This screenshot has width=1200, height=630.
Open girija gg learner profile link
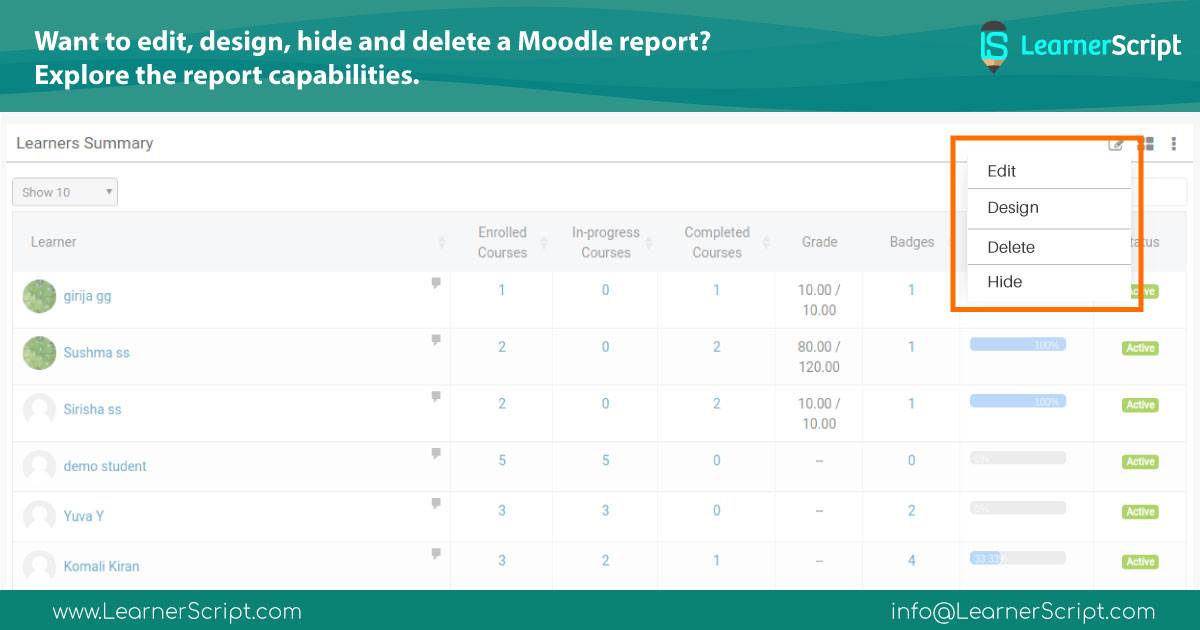[x=87, y=297]
